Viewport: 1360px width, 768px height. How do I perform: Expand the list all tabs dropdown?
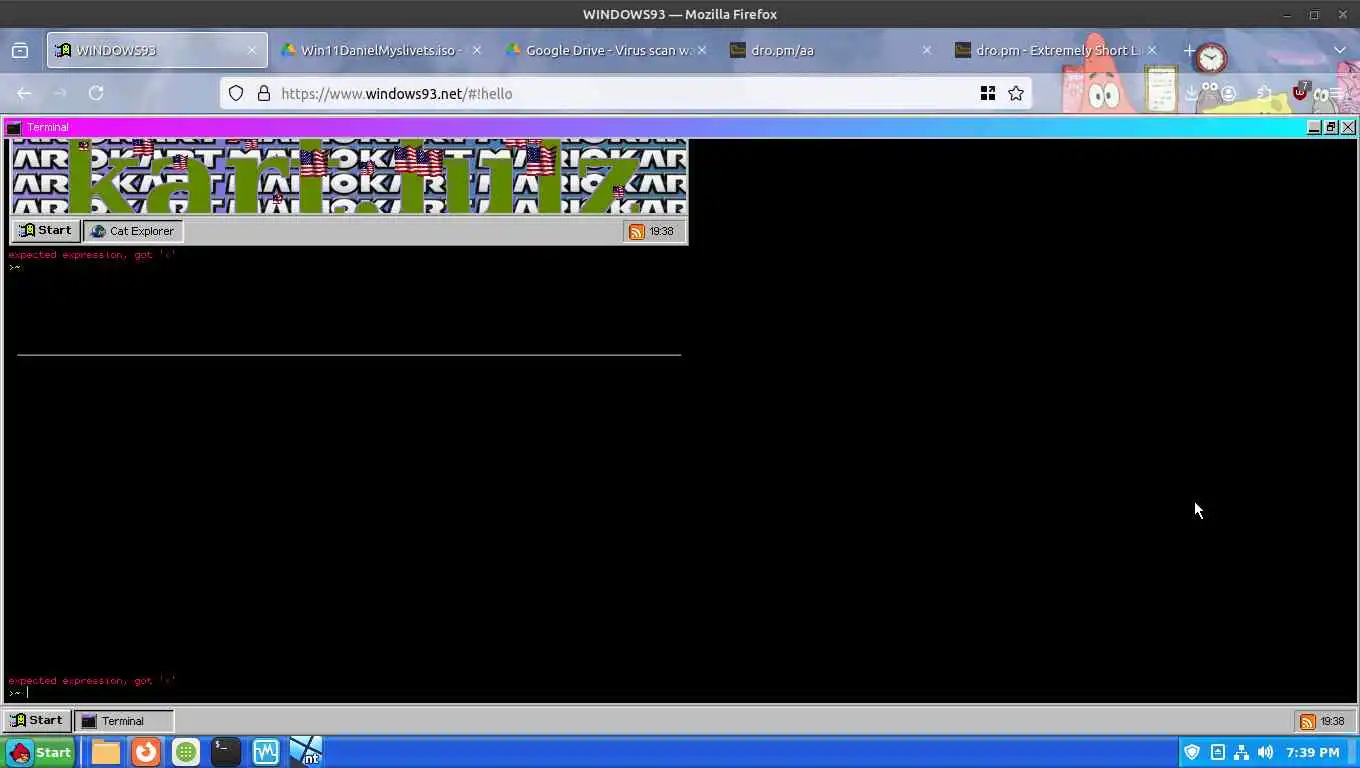[x=1340, y=50]
